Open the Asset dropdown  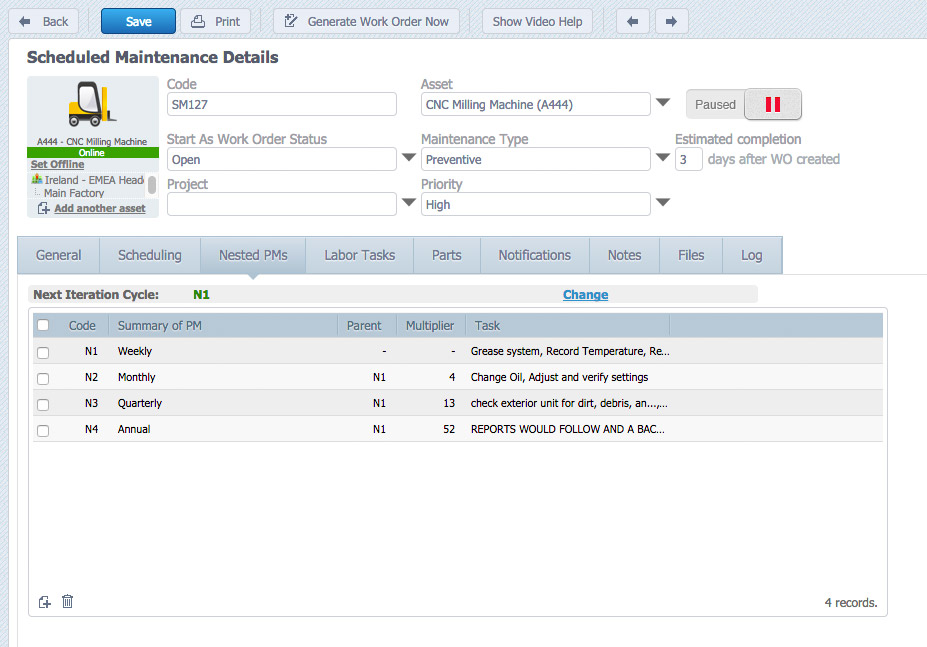662,103
